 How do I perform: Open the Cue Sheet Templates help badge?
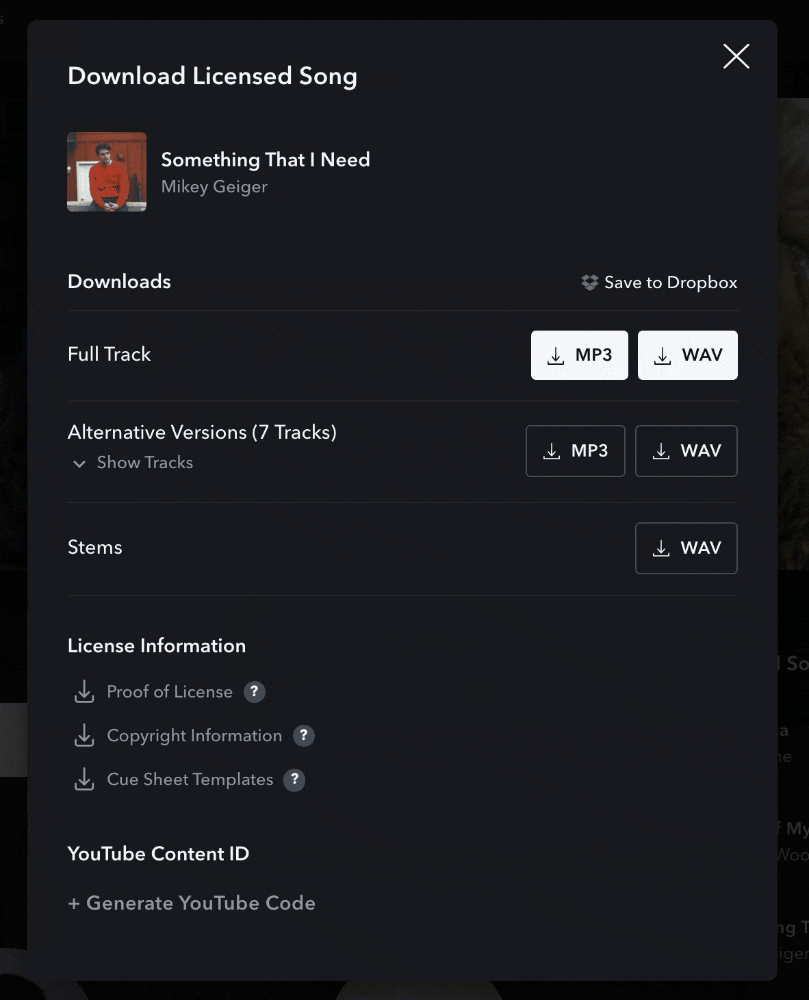tap(294, 779)
